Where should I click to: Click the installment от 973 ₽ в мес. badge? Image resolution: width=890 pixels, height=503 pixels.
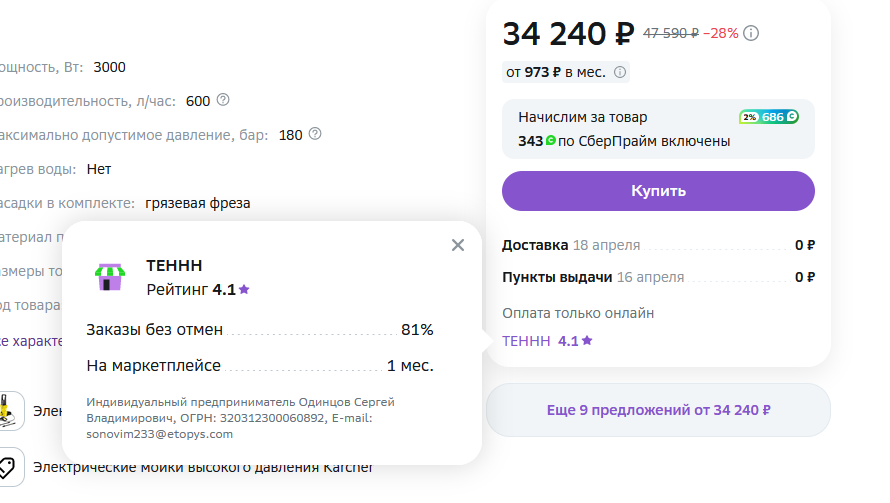(565, 72)
